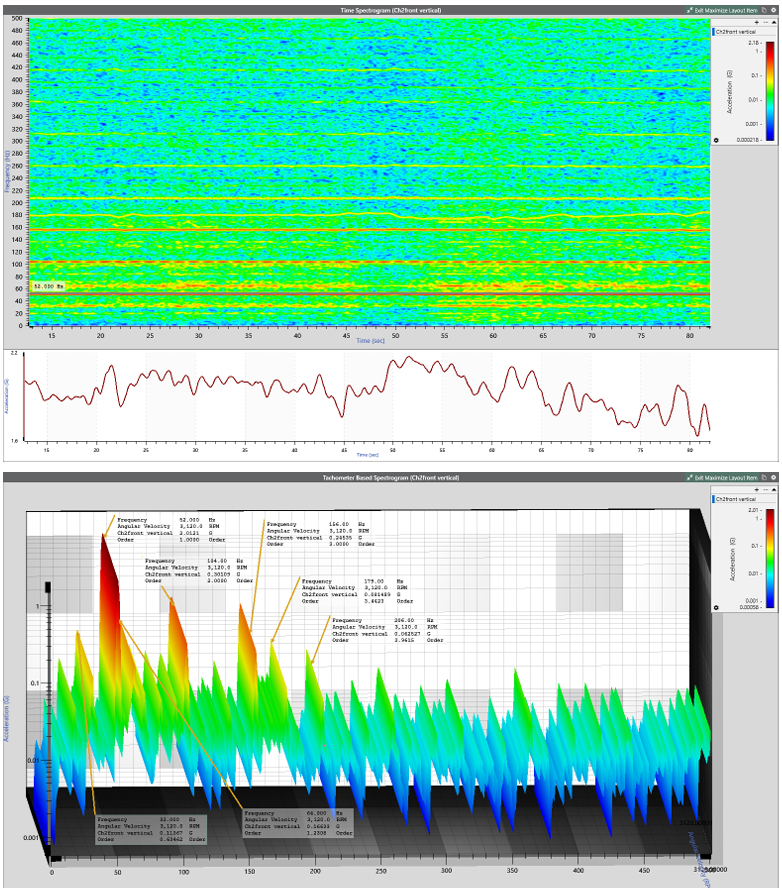Open the ellipsis menu in the Time Spectrogram legend
Screen dimensions: 782x891
766,22
